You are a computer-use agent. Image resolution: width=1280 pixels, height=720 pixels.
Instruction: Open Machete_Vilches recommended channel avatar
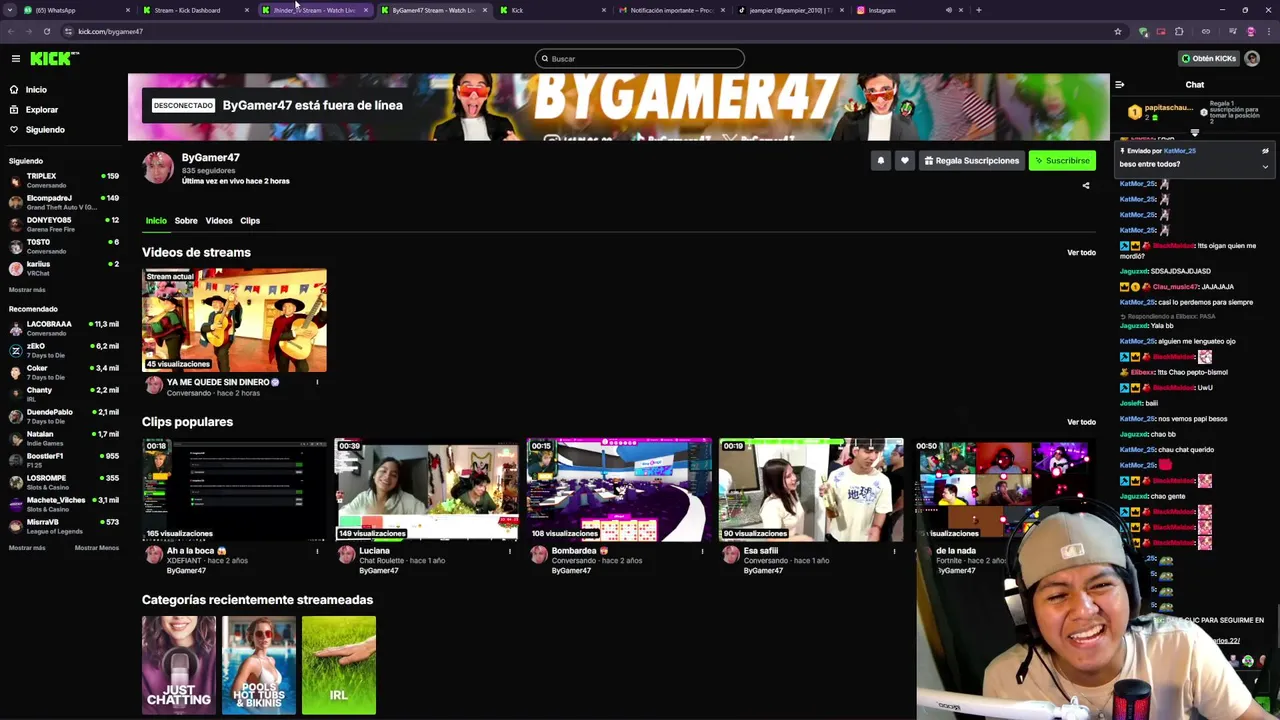(15, 504)
